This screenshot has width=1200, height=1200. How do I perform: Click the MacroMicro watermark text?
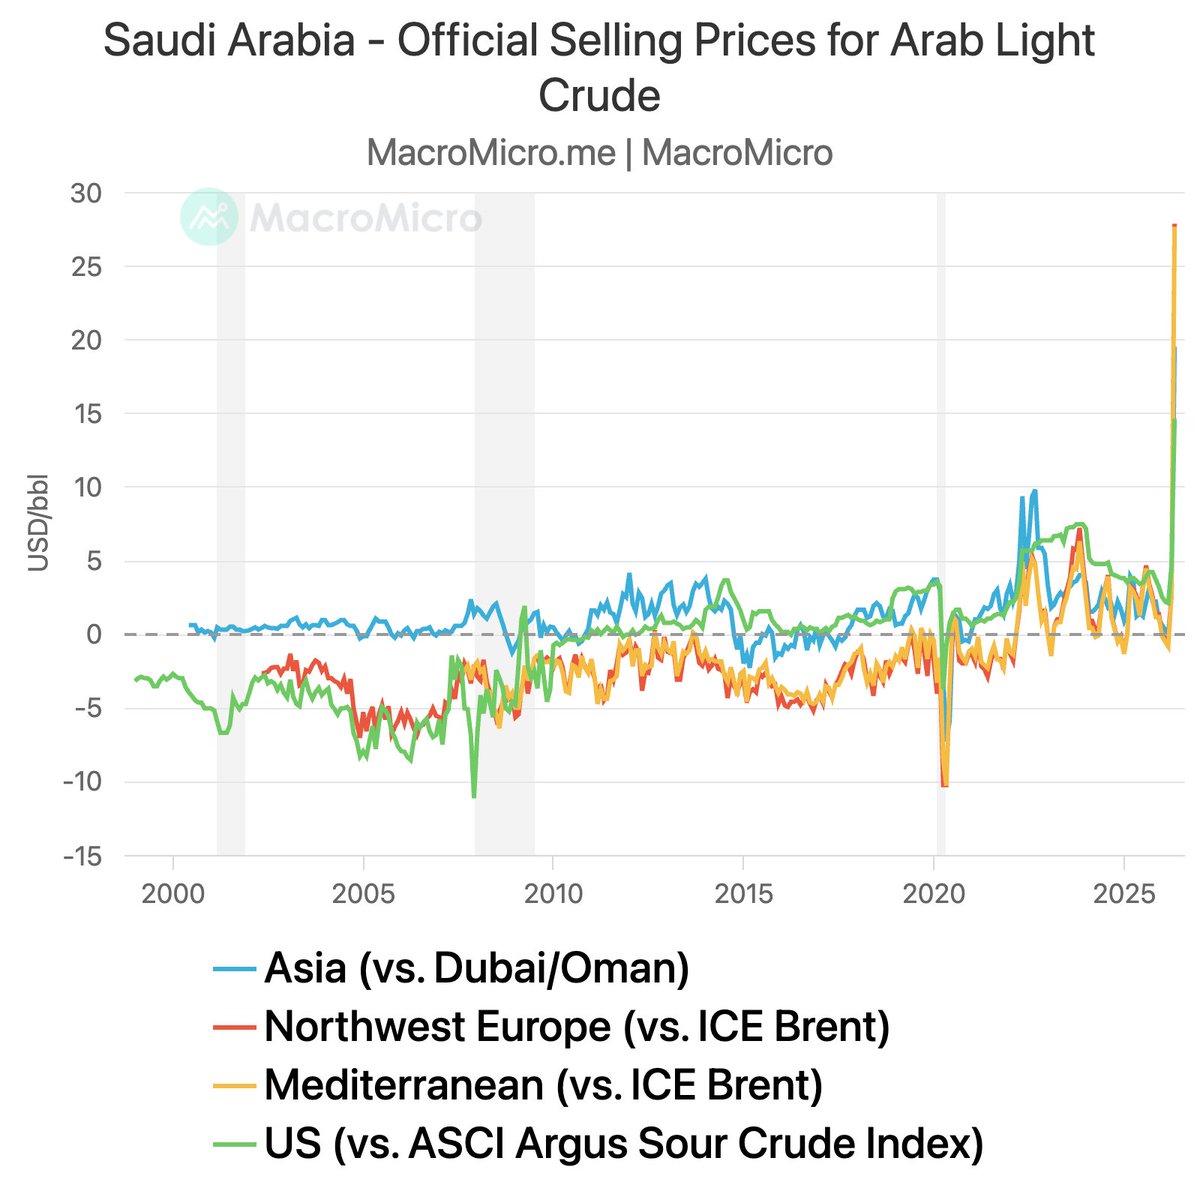[365, 218]
